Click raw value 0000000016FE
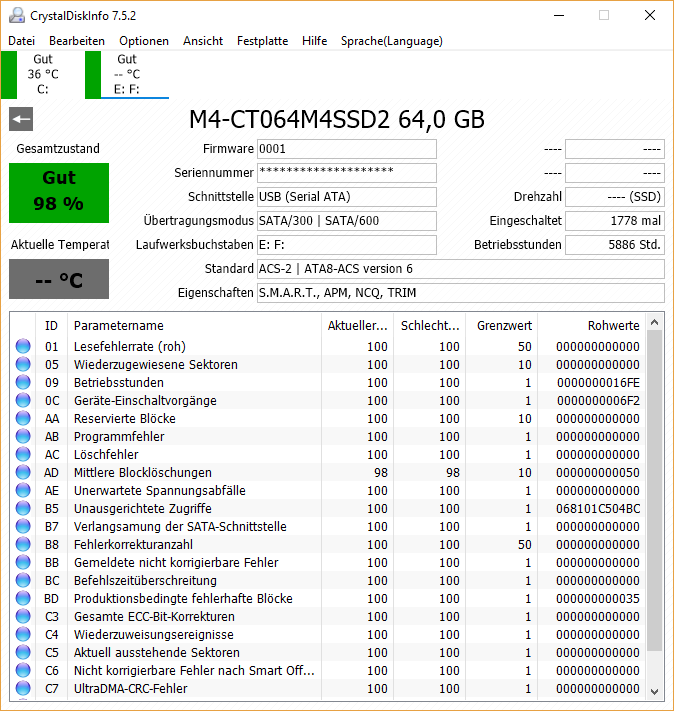Viewport: 674px width, 711px height. (x=598, y=383)
